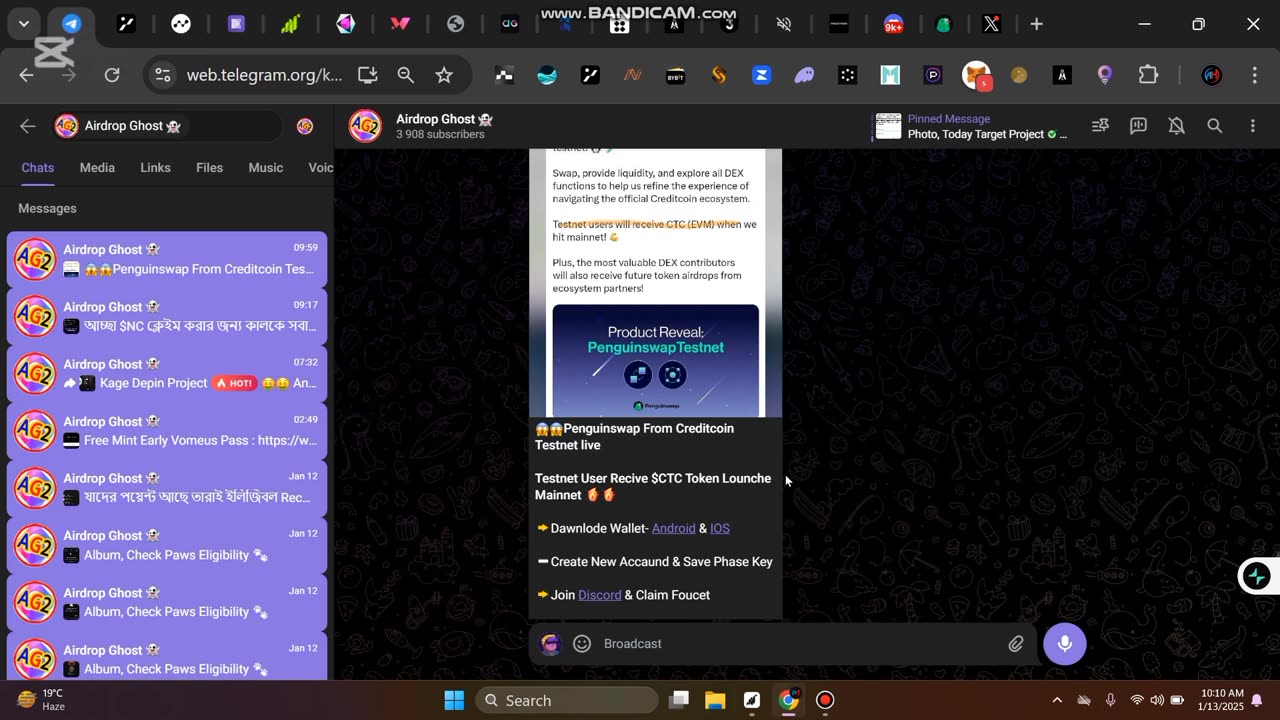The image size is (1280, 720).
Task: Open the 19°C Haze weather widget
Action: [42, 700]
